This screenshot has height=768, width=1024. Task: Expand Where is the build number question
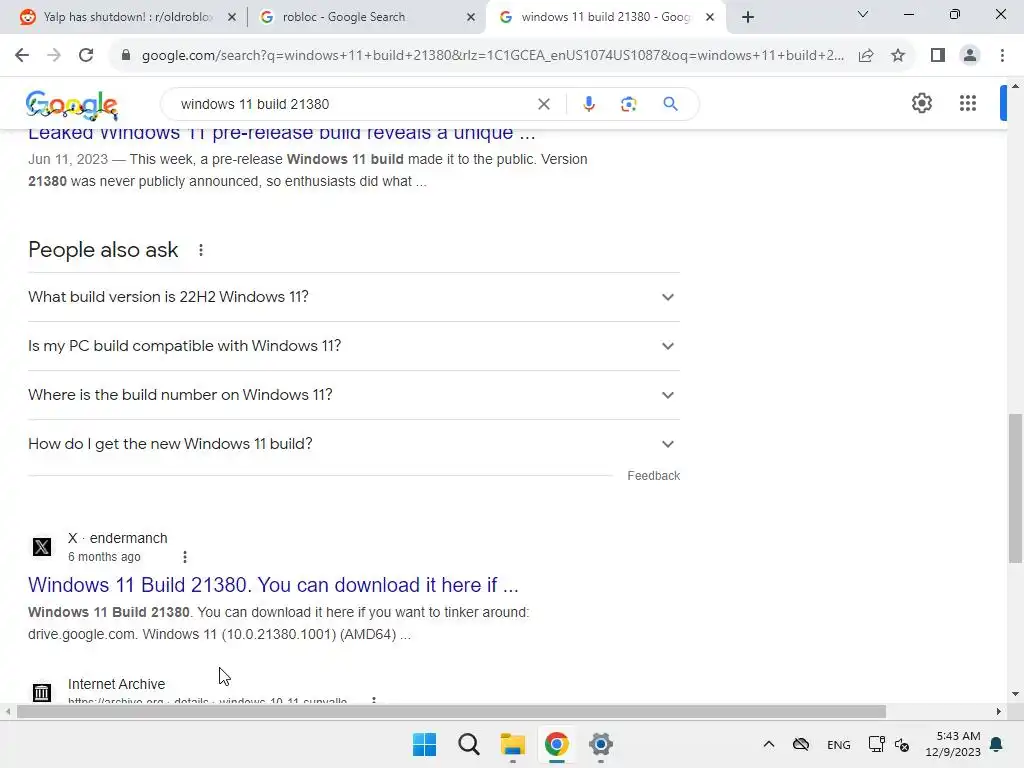(x=354, y=395)
